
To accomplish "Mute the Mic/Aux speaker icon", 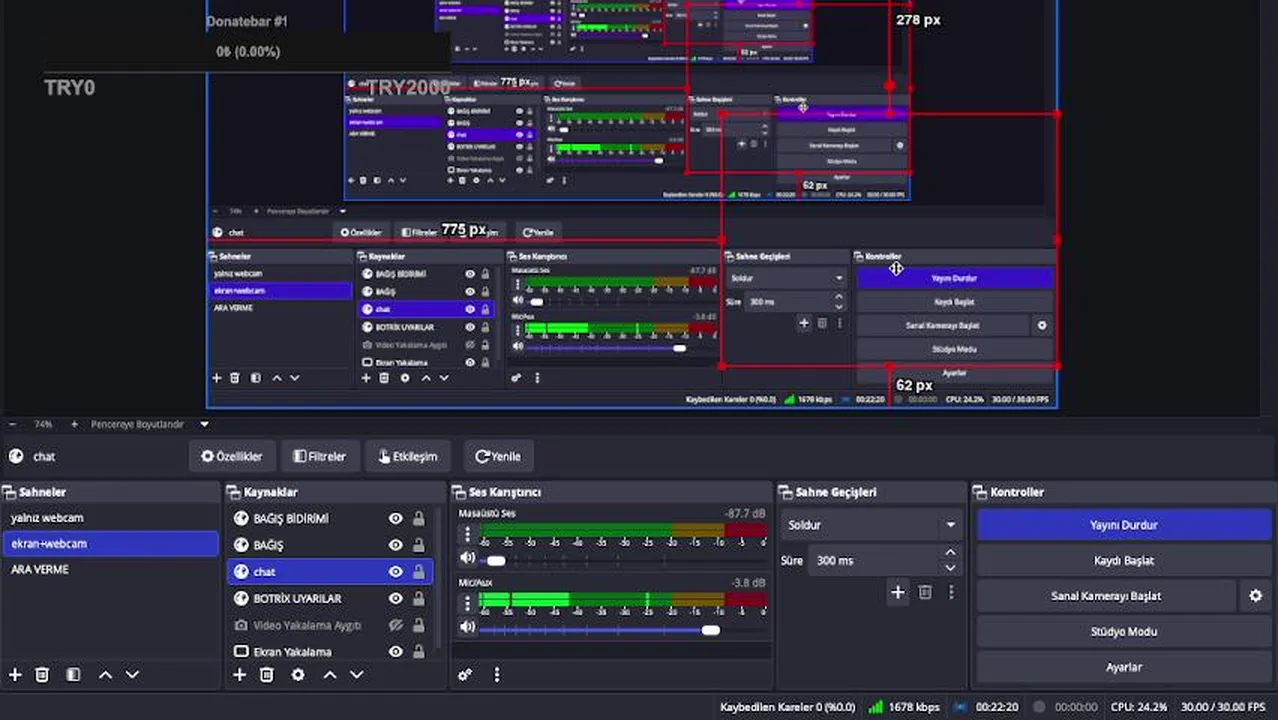I will point(468,628).
